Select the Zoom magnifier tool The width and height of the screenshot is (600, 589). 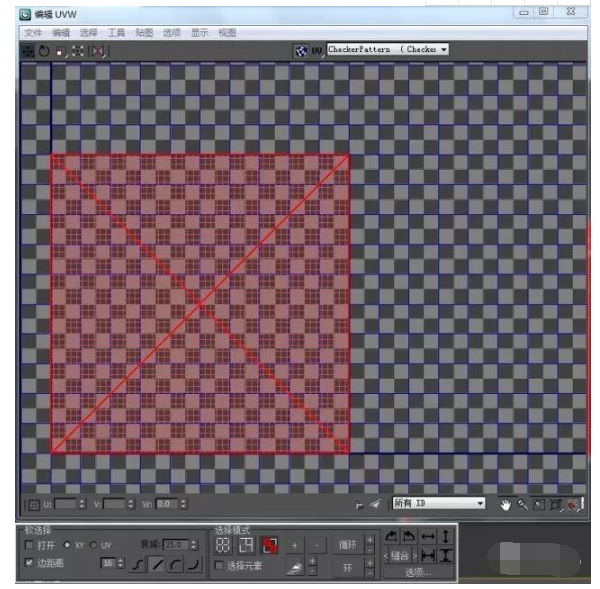point(522,505)
